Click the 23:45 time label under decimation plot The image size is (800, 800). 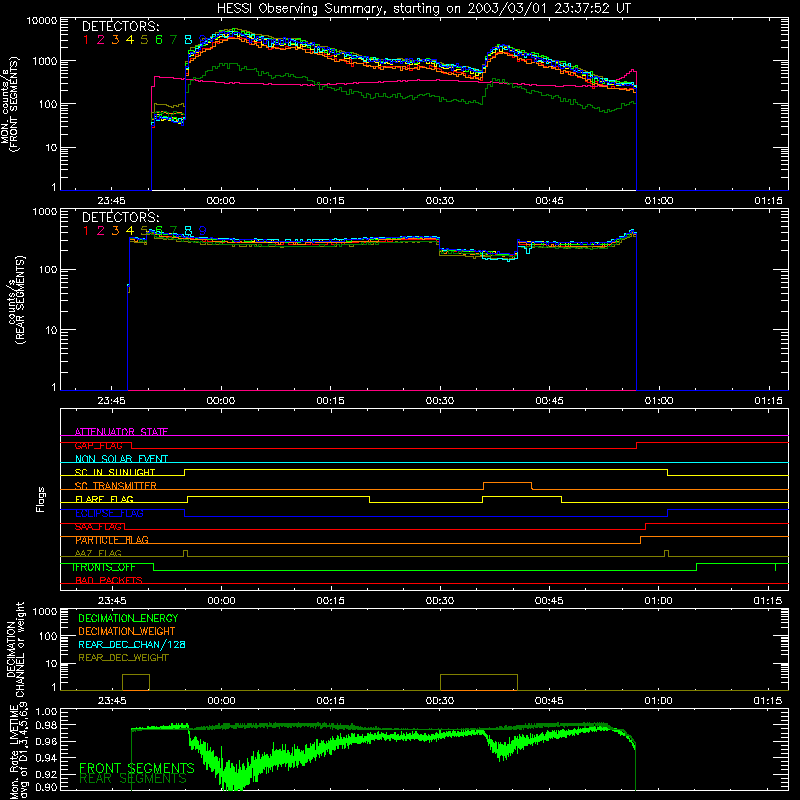(x=112, y=701)
